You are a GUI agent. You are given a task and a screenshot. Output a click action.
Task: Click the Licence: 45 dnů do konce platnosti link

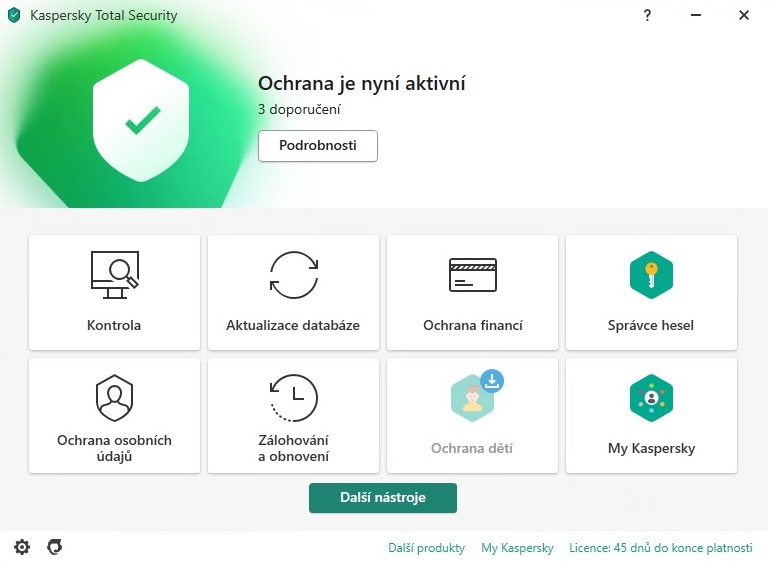[x=661, y=548]
